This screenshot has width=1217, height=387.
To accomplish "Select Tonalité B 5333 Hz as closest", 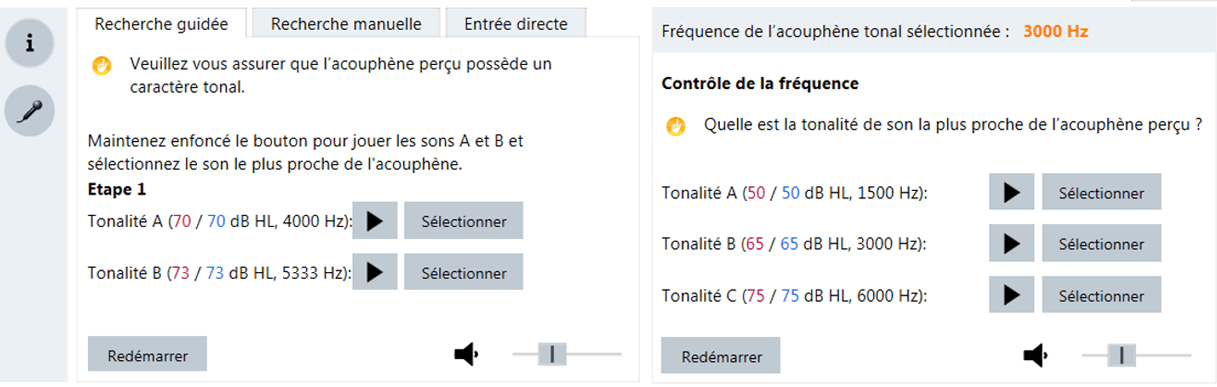I will (x=463, y=273).
